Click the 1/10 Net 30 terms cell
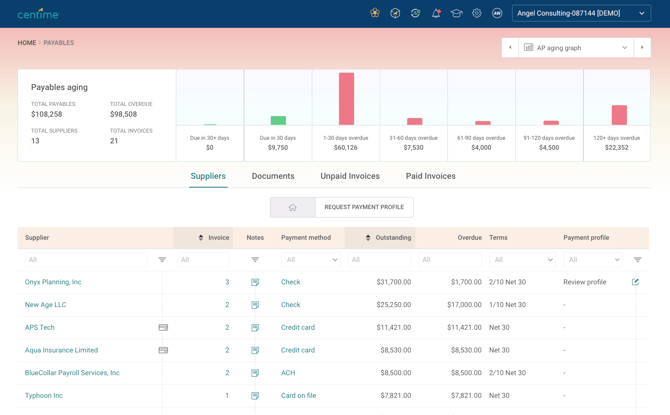 click(508, 305)
